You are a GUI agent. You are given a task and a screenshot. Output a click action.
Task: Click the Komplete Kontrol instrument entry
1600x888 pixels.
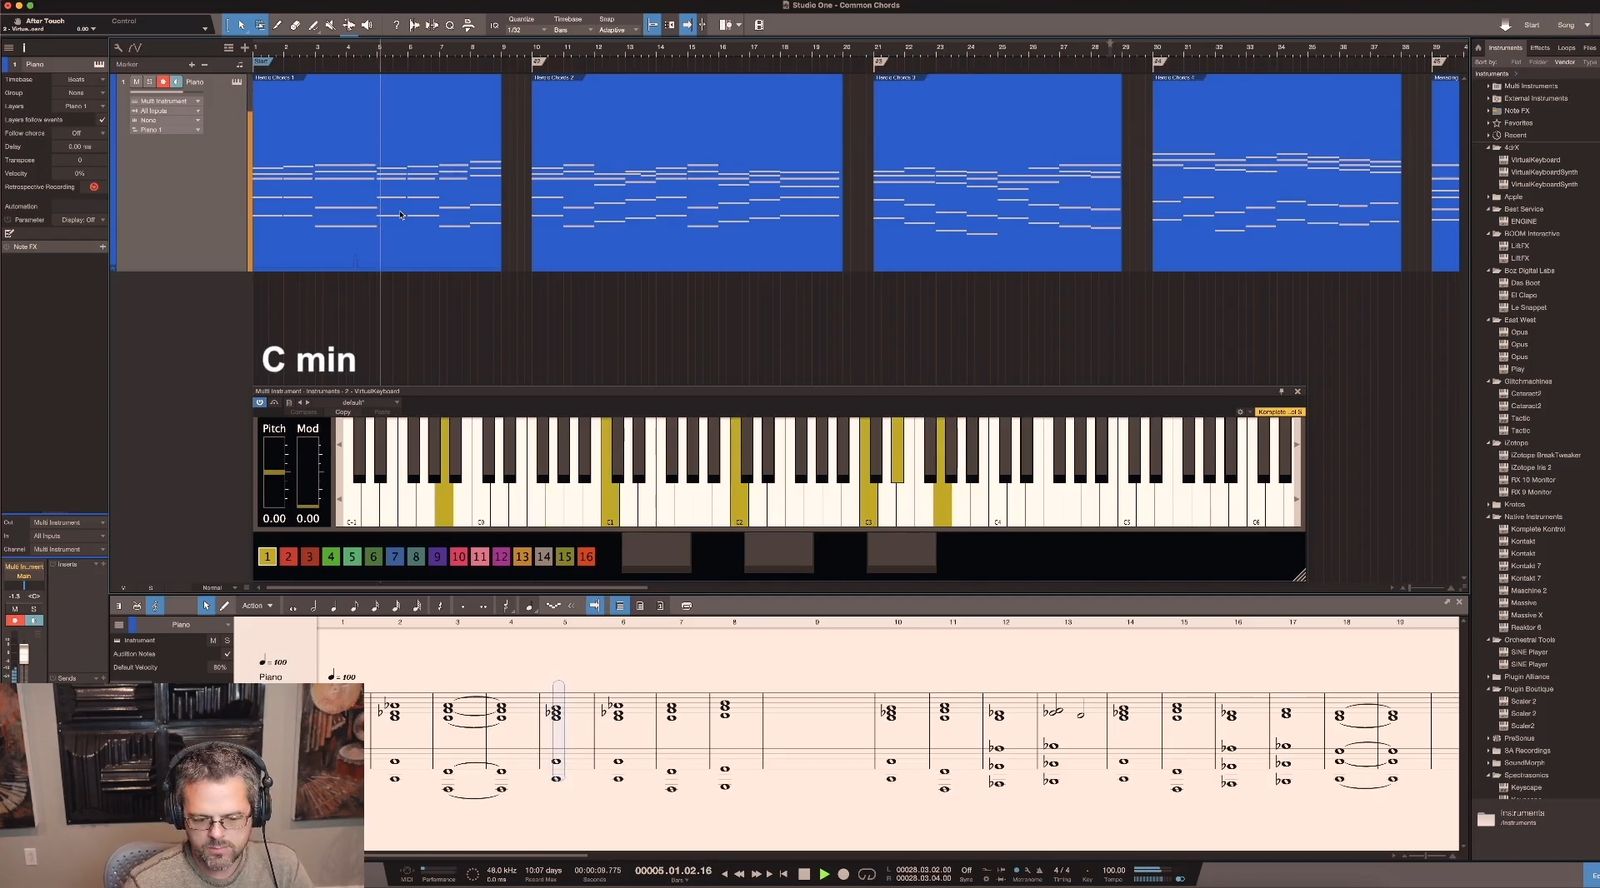pos(1538,529)
